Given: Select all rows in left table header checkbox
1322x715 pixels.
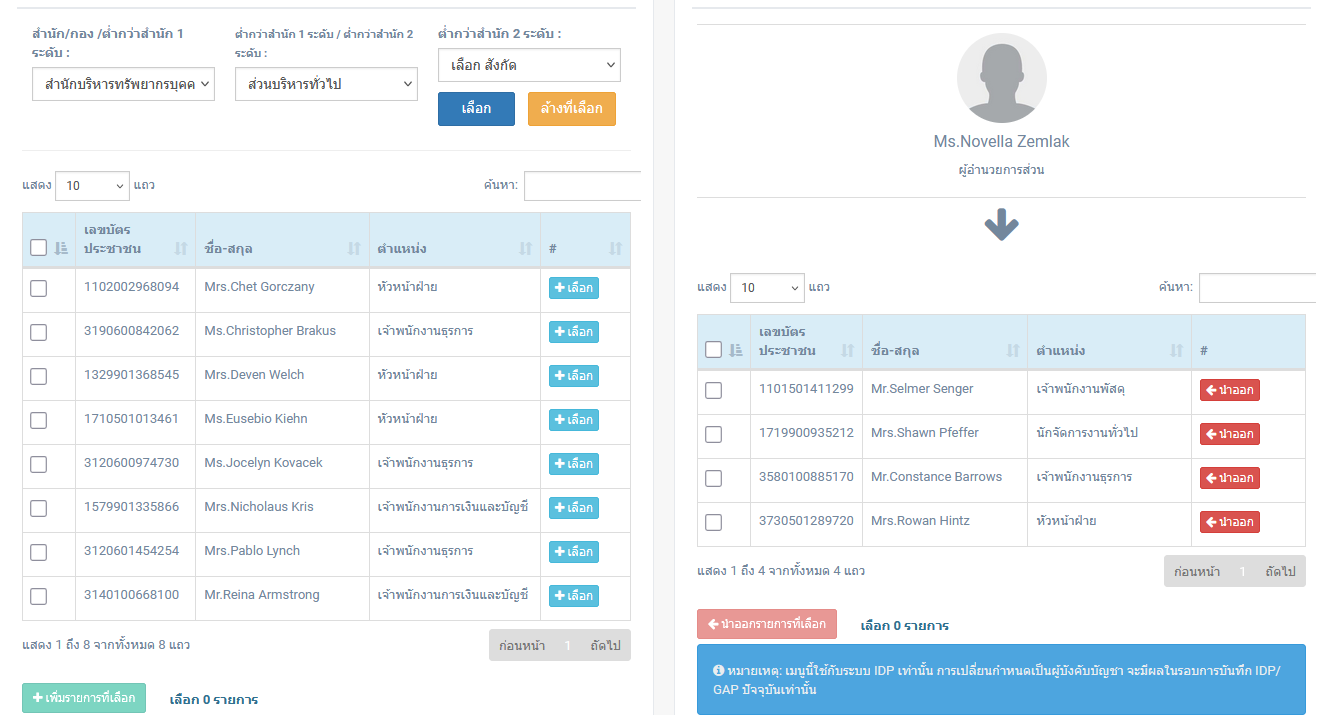Looking at the screenshot, I should pyautogui.click(x=38, y=248).
